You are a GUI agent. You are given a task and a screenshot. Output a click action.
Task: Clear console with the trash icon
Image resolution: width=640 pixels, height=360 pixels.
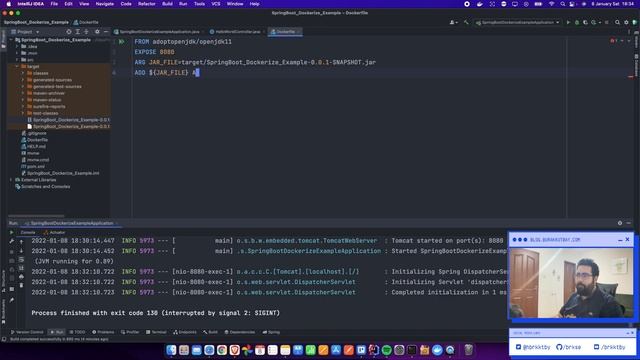(21, 285)
